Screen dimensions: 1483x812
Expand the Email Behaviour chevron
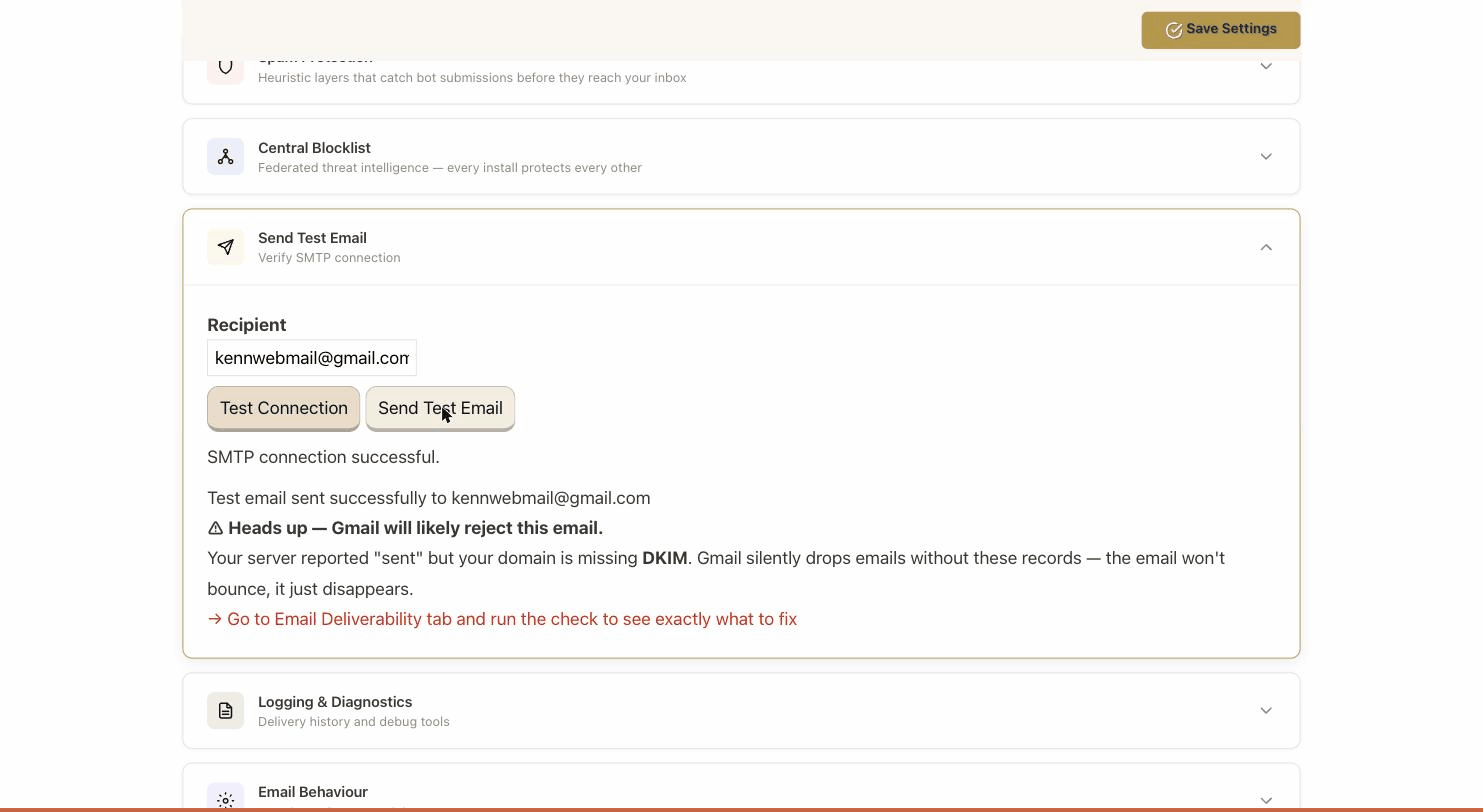[1266, 800]
